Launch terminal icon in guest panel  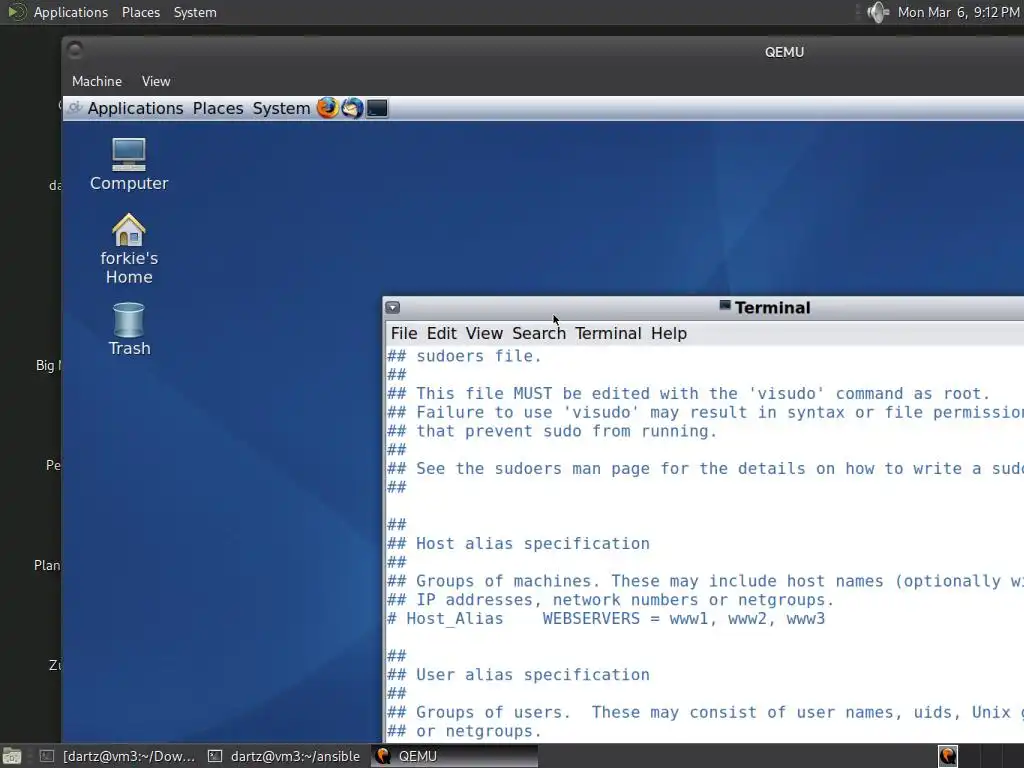377,108
